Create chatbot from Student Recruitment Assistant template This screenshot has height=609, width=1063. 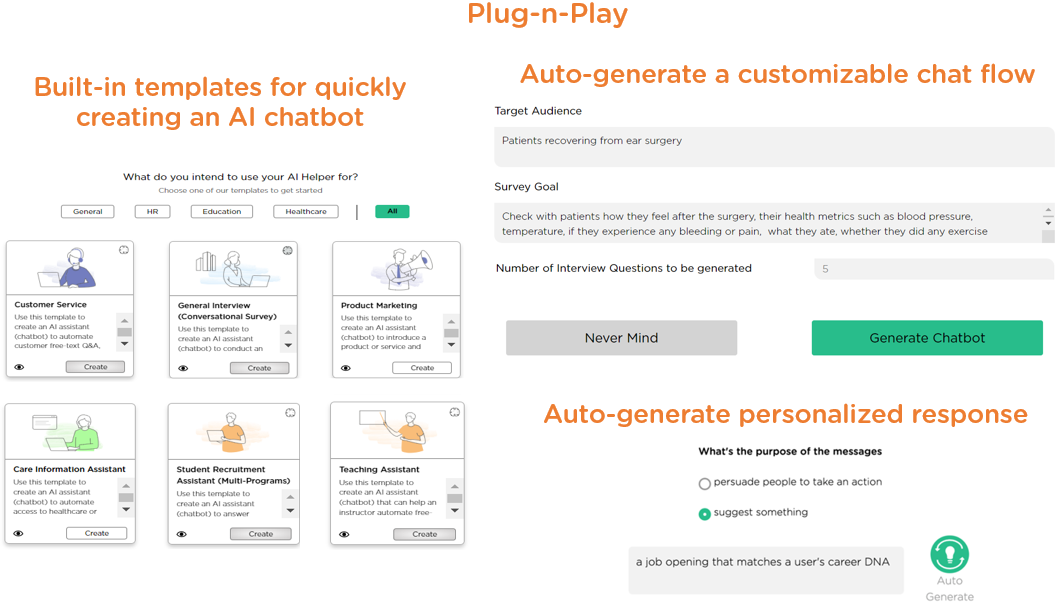point(260,534)
